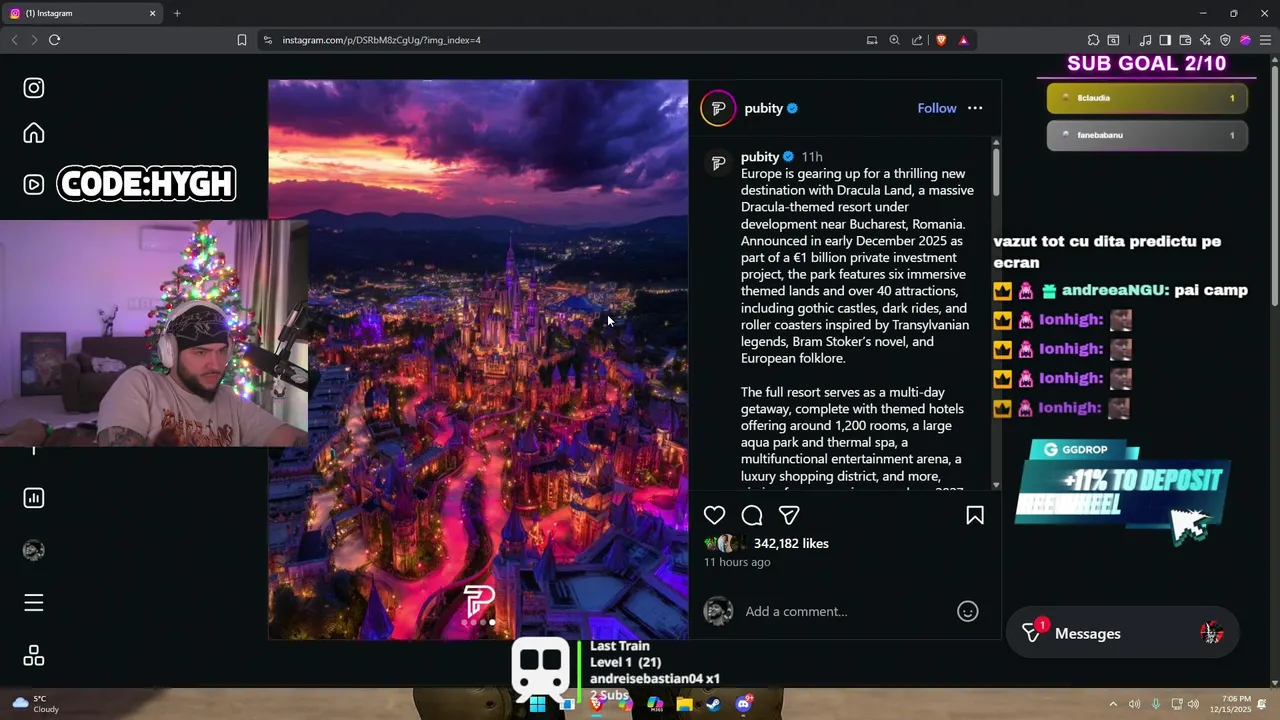Open Steam from the taskbar
Viewport: 1280px width, 720px height.
(713, 704)
